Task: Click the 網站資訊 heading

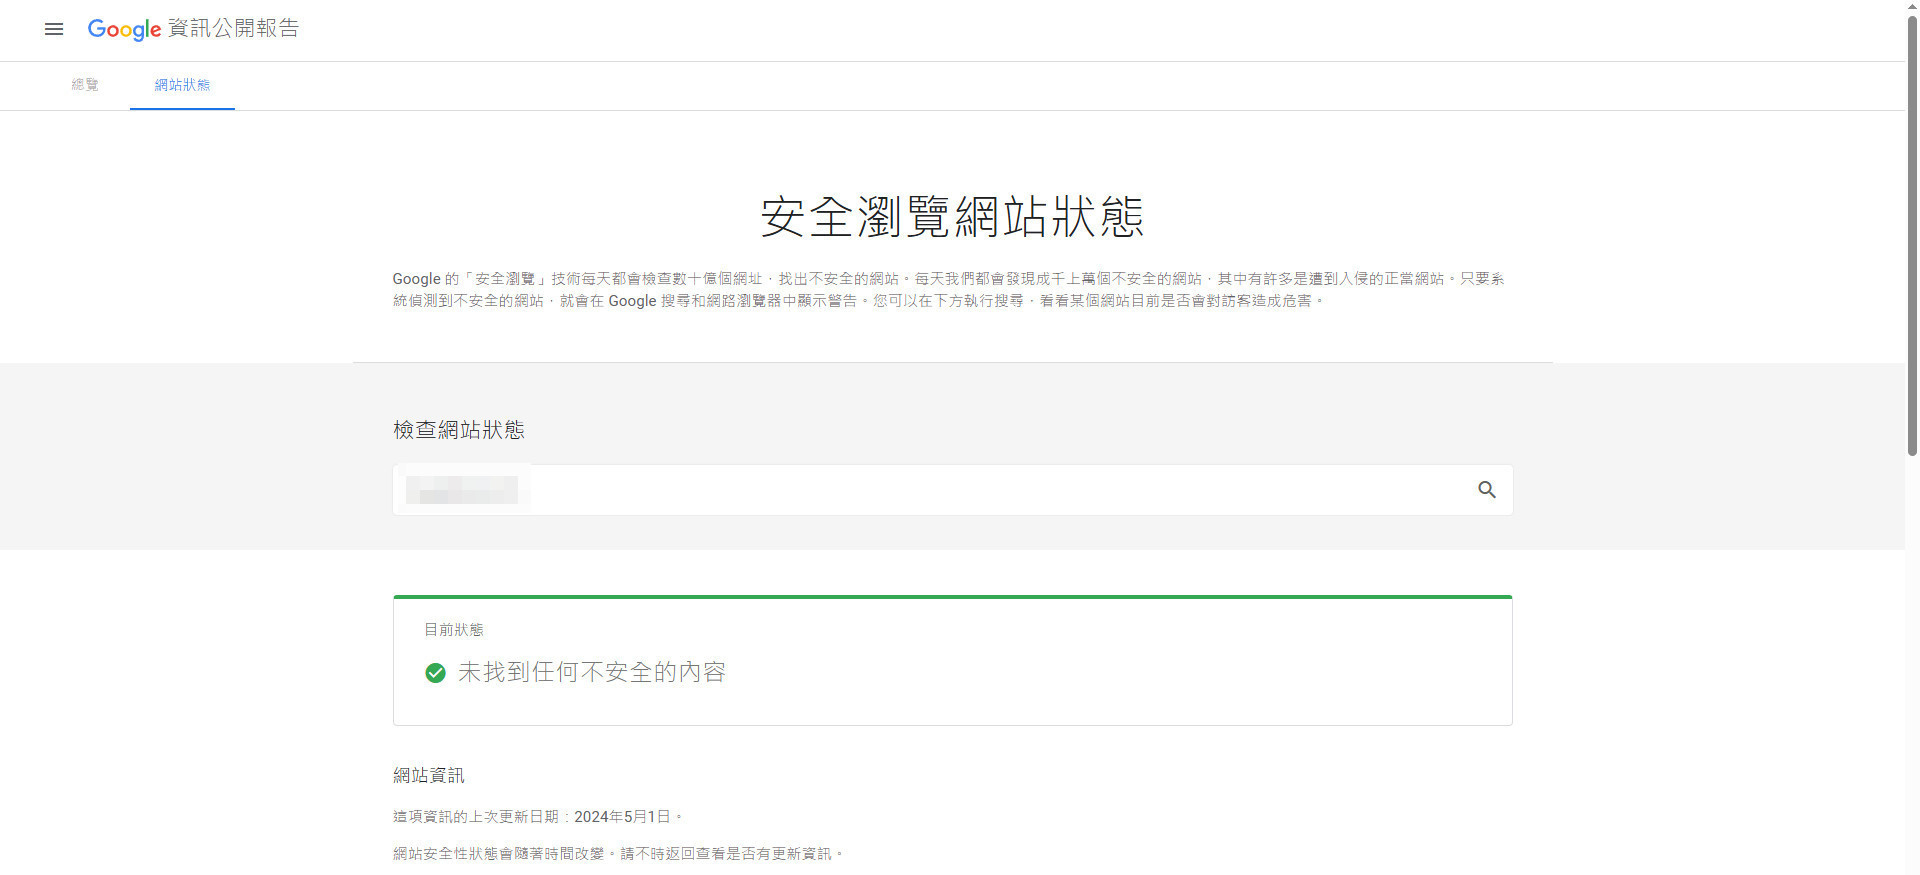Action: coord(429,775)
